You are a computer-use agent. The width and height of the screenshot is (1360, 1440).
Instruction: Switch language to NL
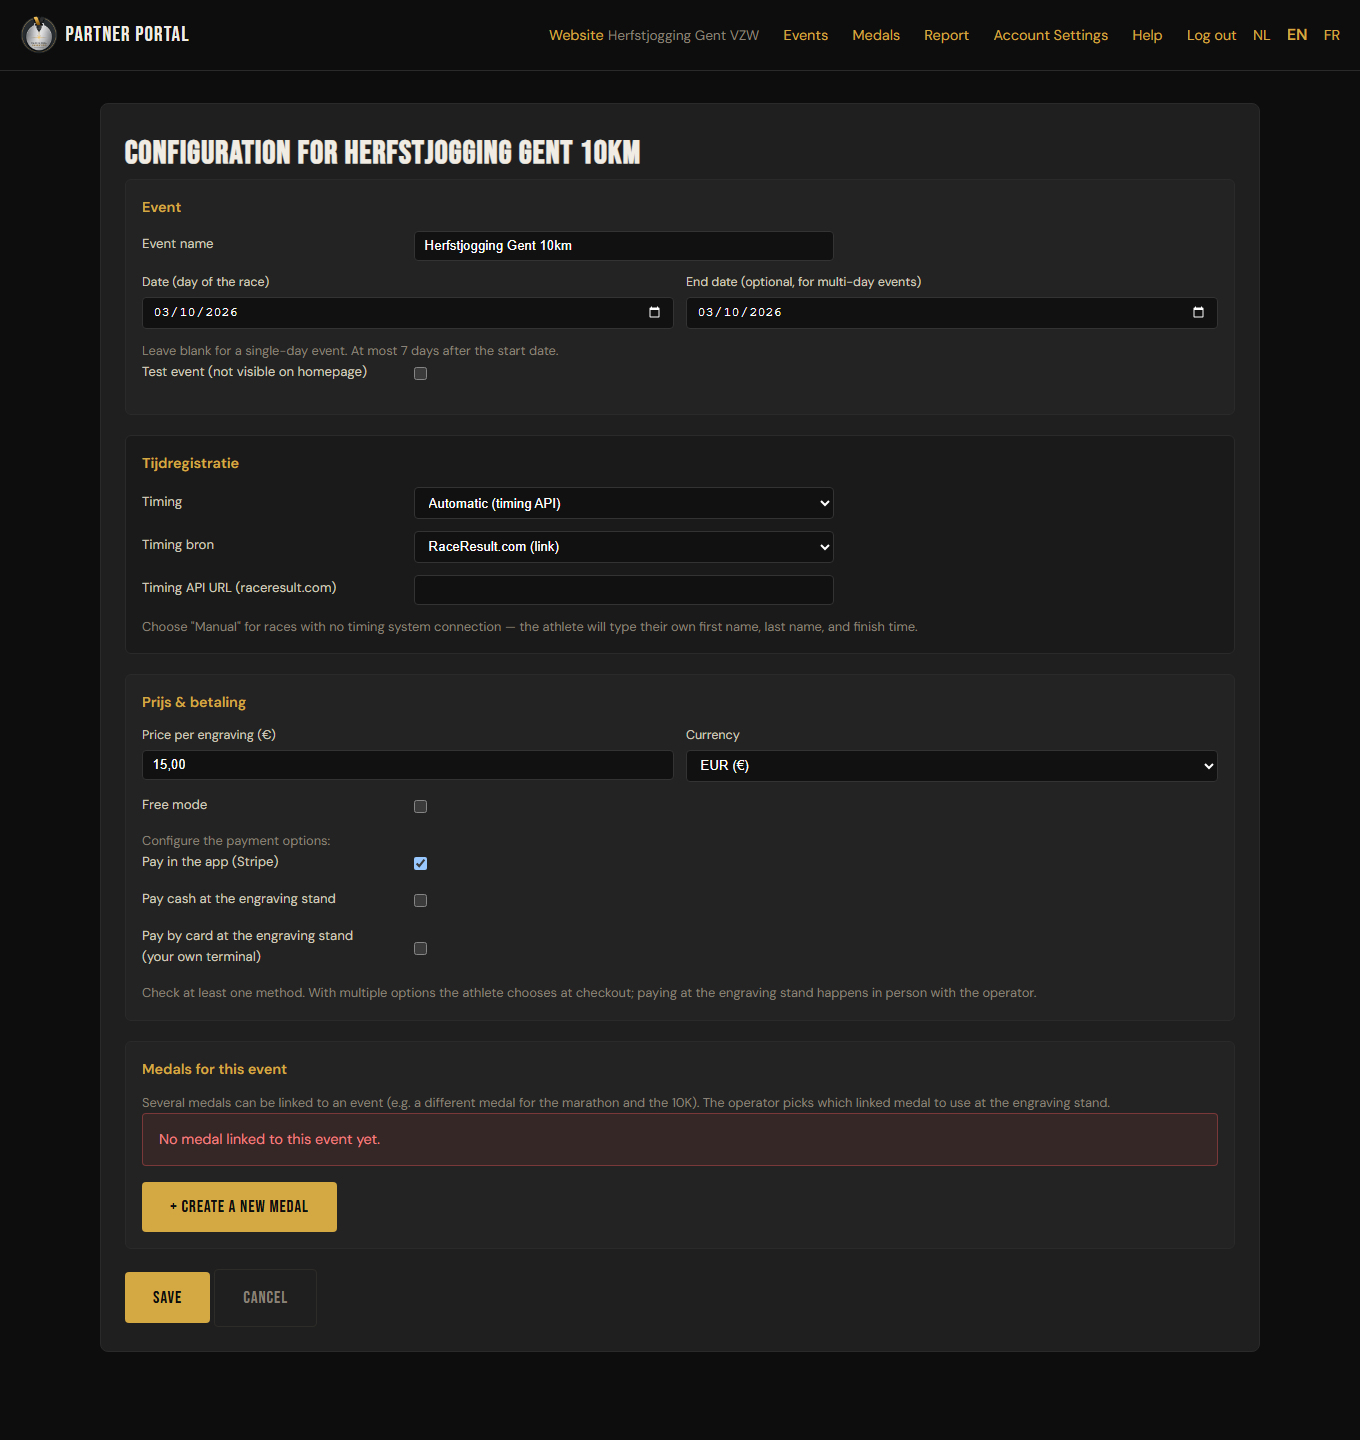(1262, 35)
